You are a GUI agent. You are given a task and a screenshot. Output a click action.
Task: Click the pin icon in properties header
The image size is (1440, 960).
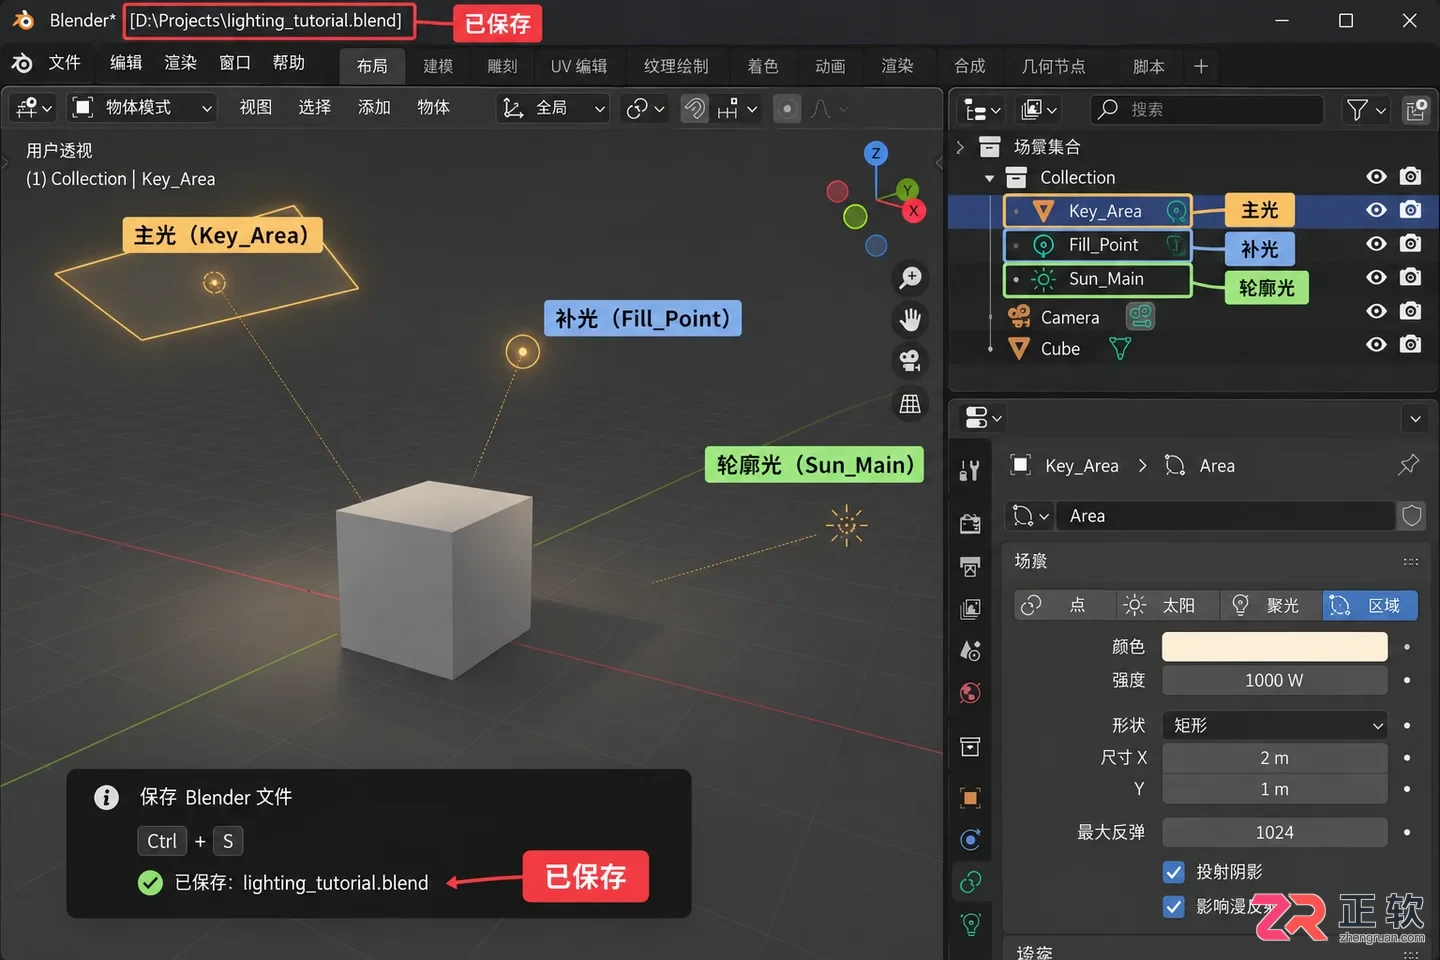[x=1409, y=465]
